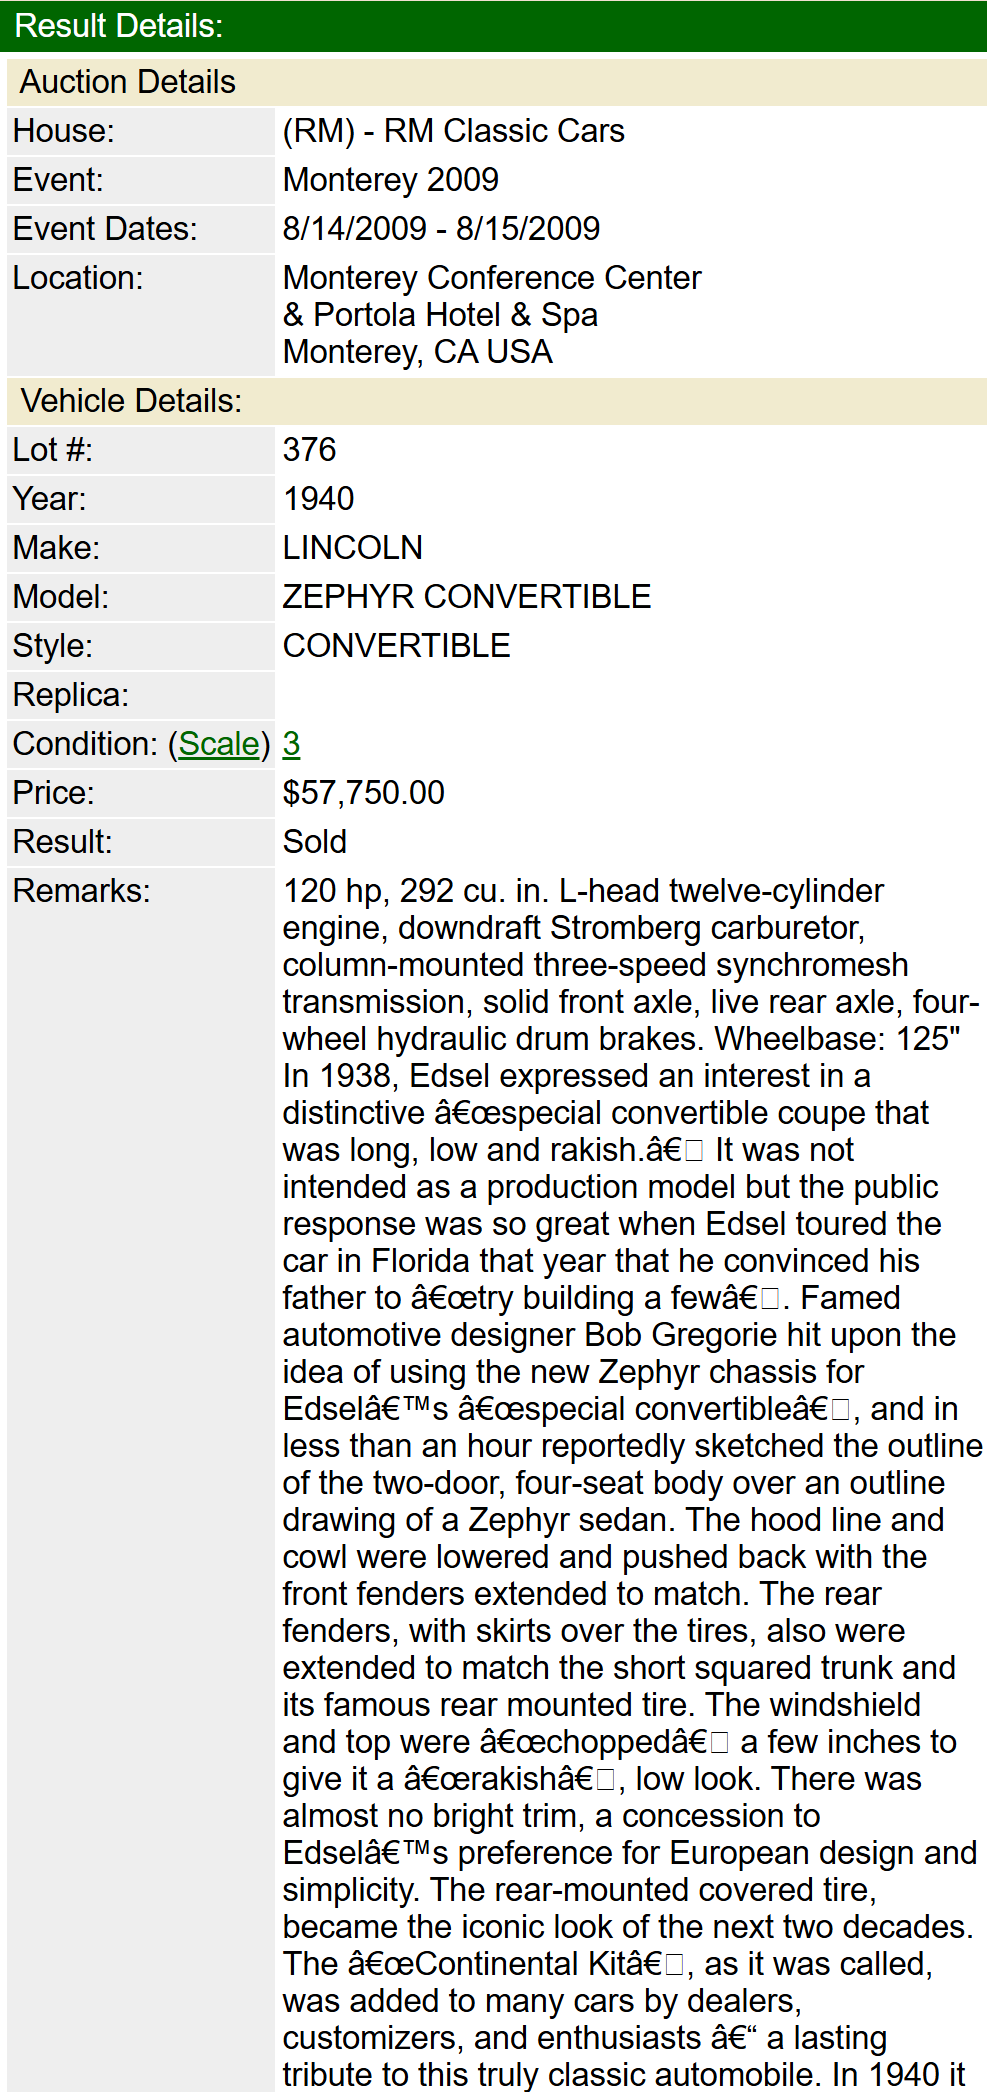The height and width of the screenshot is (2092, 987).
Task: Click the condition rating 3 link
Action: coord(291,744)
